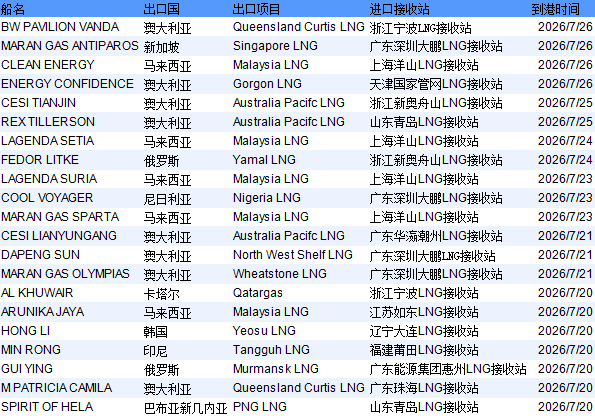The image size is (595, 416).
Task: Select the 出口国 header cell
Action: pyautogui.click(x=161, y=9)
